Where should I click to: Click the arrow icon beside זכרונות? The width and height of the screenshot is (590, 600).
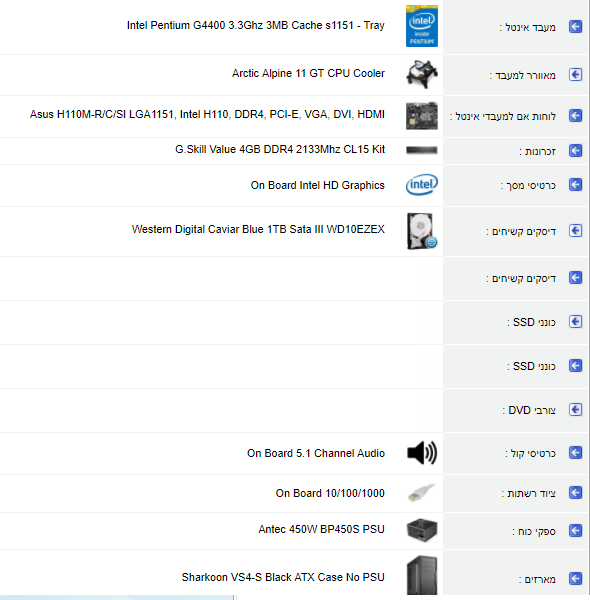pos(575,150)
